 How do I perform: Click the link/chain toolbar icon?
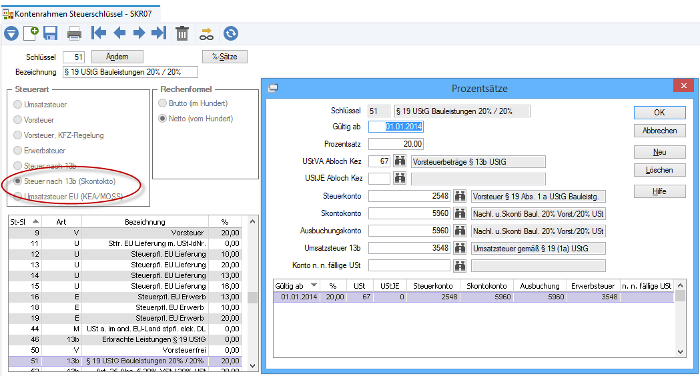206,34
